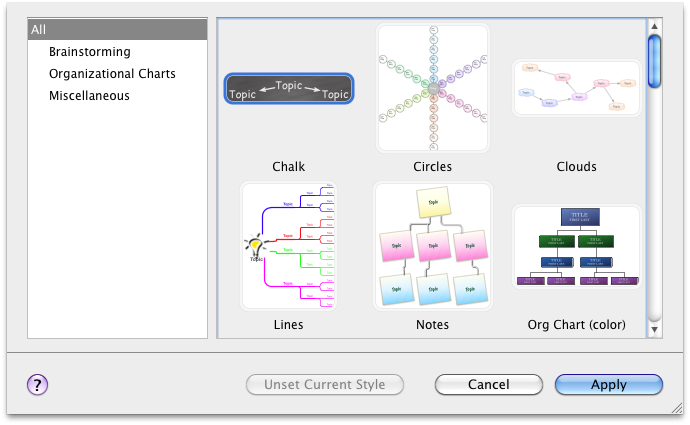Select the Chalk style thumbnail
Image resolution: width=690 pixels, height=425 pixels.
point(288,88)
